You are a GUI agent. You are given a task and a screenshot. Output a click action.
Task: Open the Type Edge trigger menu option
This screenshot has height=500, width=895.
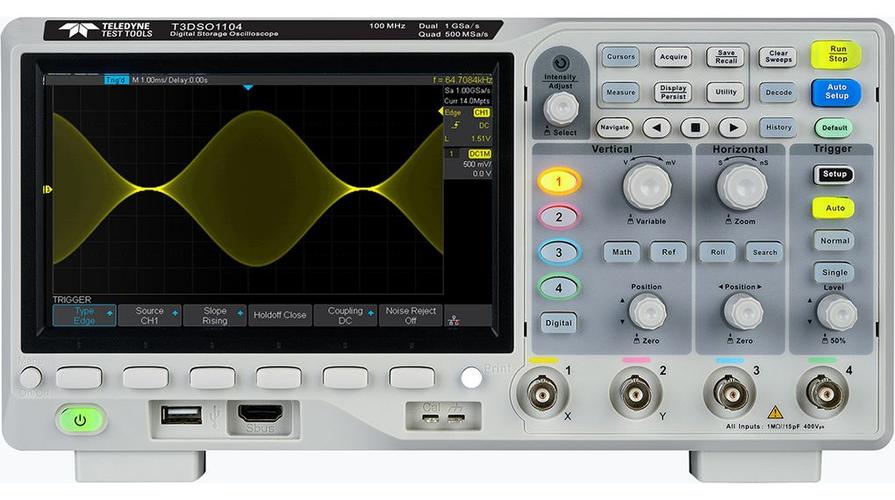(x=84, y=316)
